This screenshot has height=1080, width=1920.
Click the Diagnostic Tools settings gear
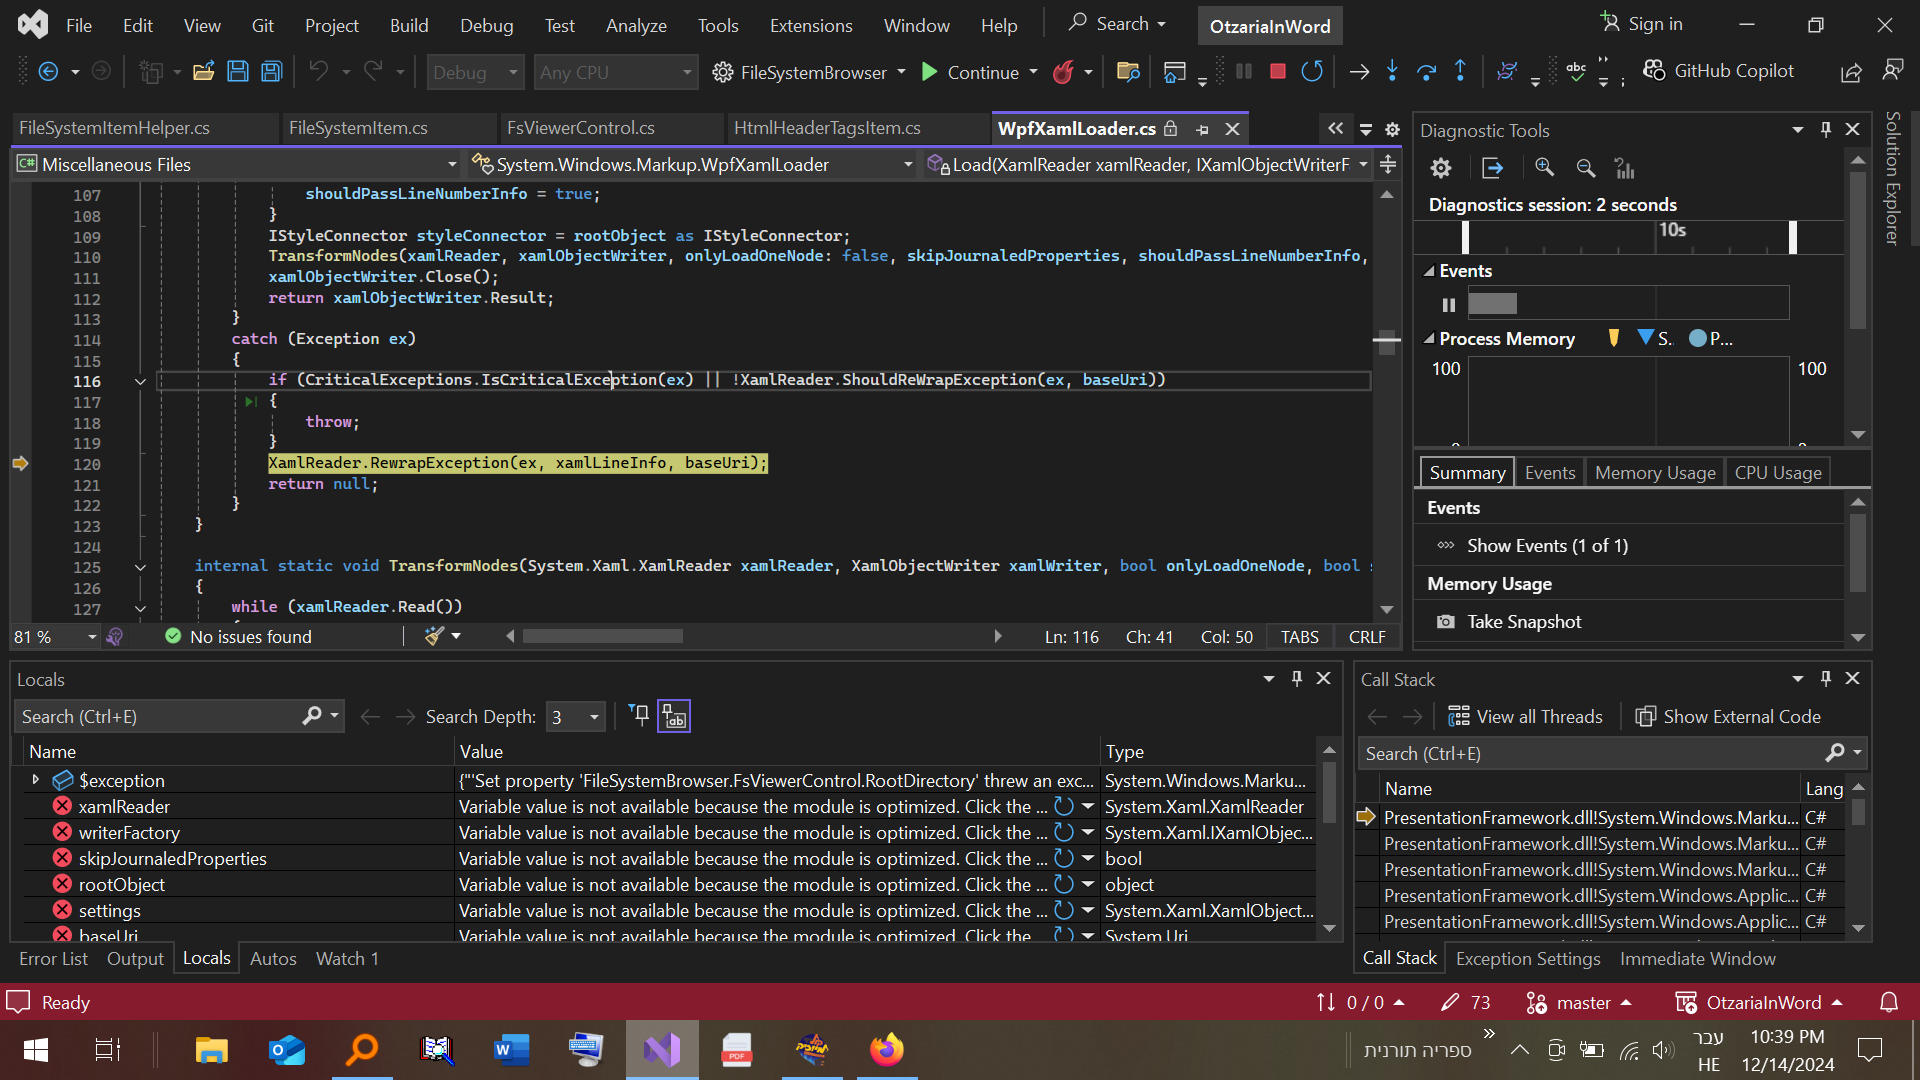click(1441, 168)
